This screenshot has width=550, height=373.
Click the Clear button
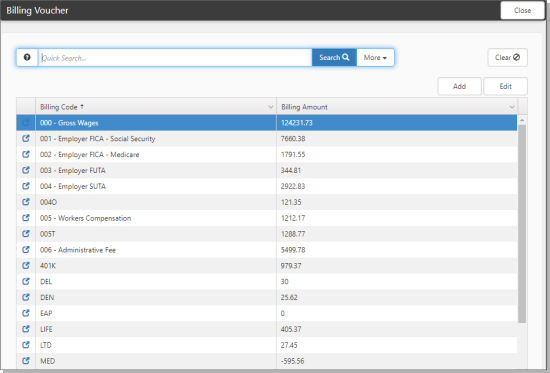pos(507,58)
